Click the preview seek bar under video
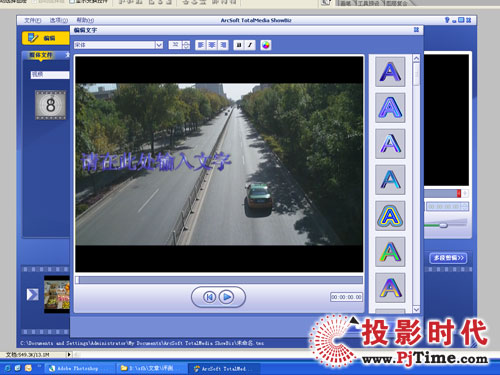The width and height of the screenshot is (500, 375). tap(219, 280)
